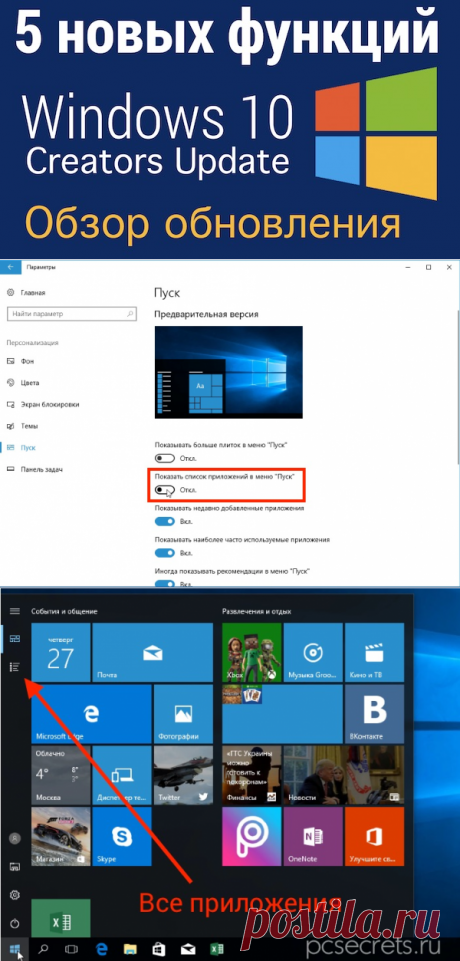Image resolution: width=460 pixels, height=961 pixels.
Task: Select Панель задач in sidebar
Action: click(36, 469)
